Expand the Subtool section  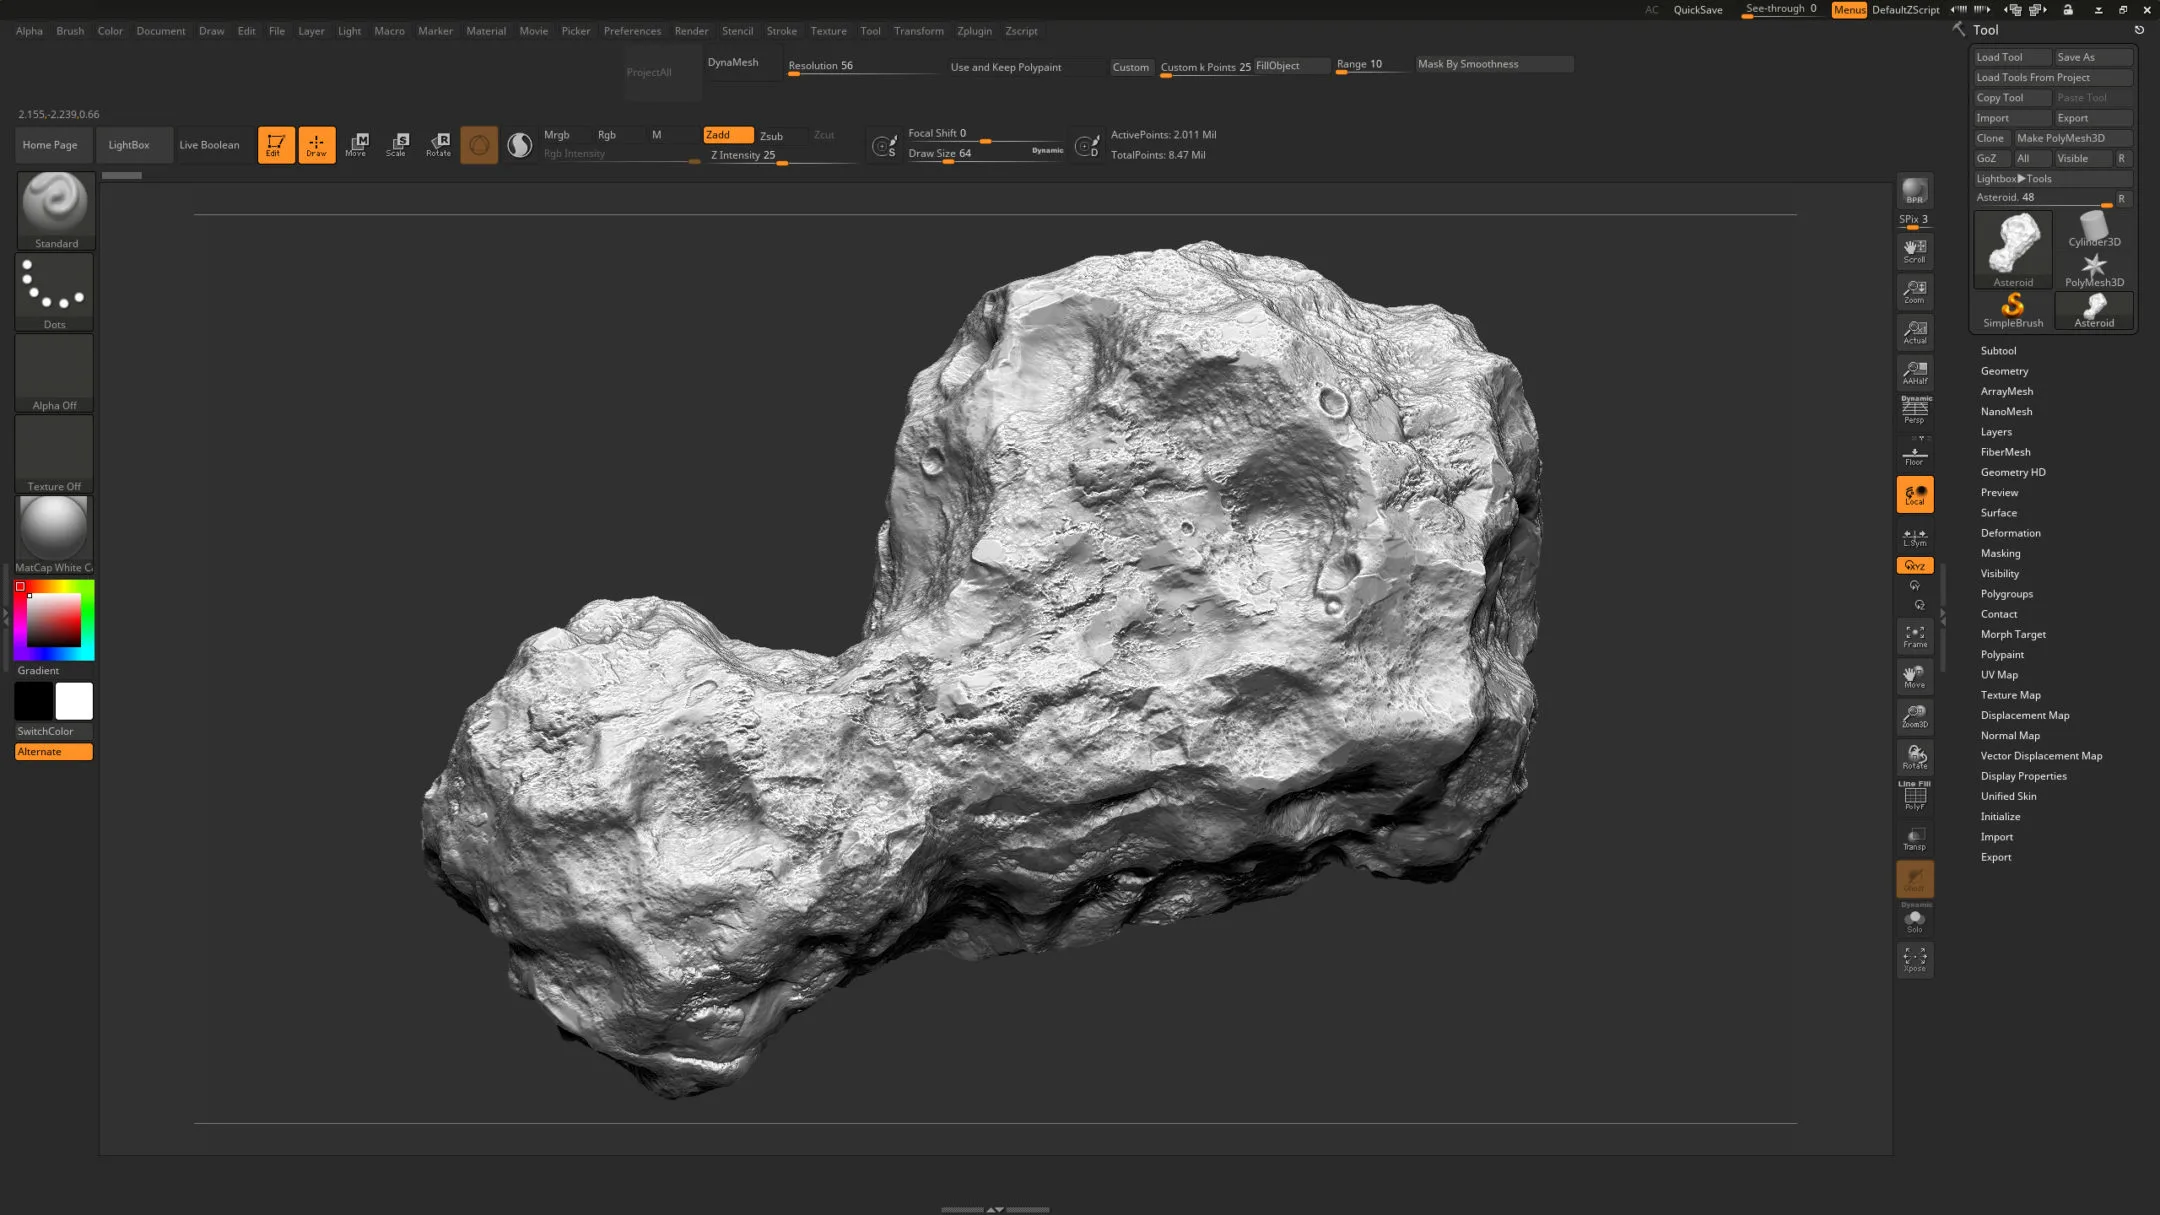click(1998, 351)
